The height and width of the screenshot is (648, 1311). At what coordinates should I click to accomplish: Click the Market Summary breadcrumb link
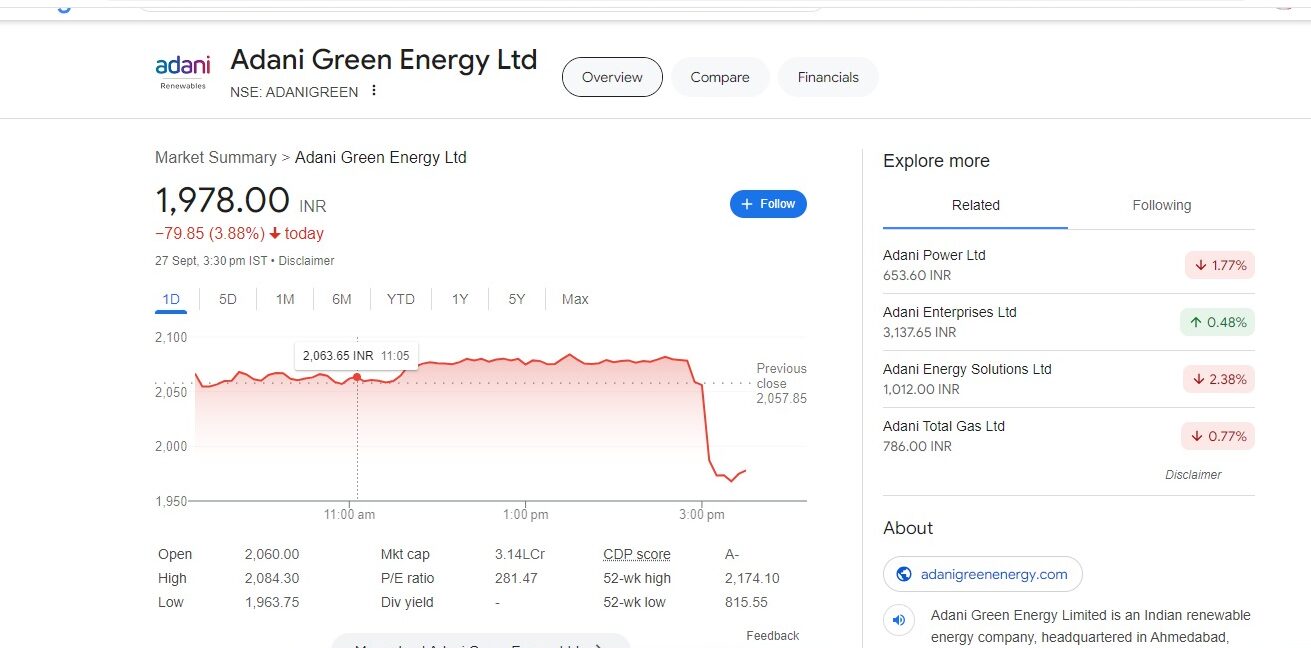tap(216, 157)
